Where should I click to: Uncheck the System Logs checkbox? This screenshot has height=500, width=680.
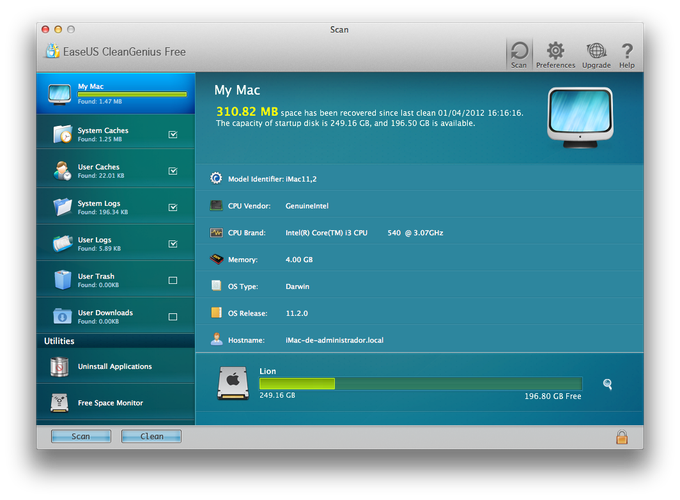[x=173, y=207]
